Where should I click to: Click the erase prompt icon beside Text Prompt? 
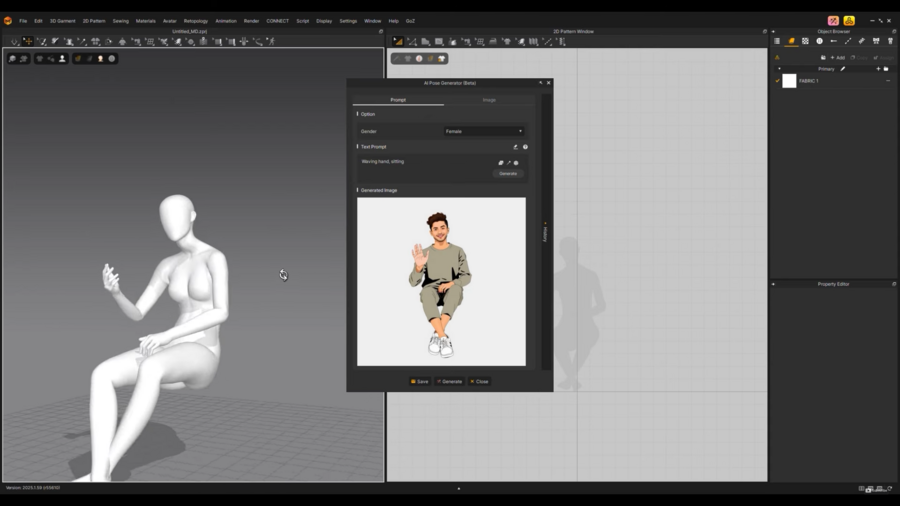516,147
